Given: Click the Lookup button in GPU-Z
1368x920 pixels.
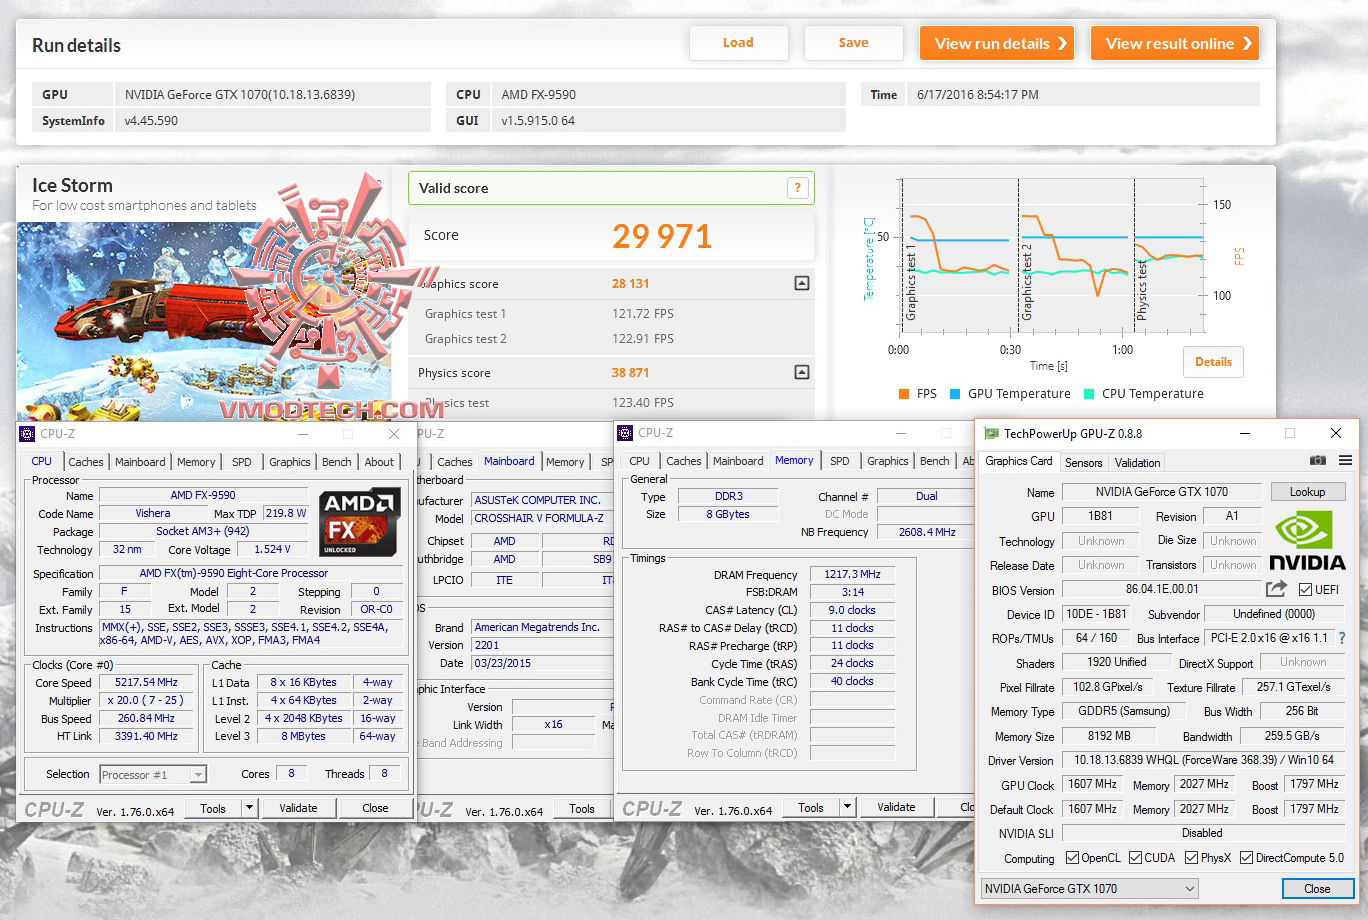Looking at the screenshot, I should 1307,492.
